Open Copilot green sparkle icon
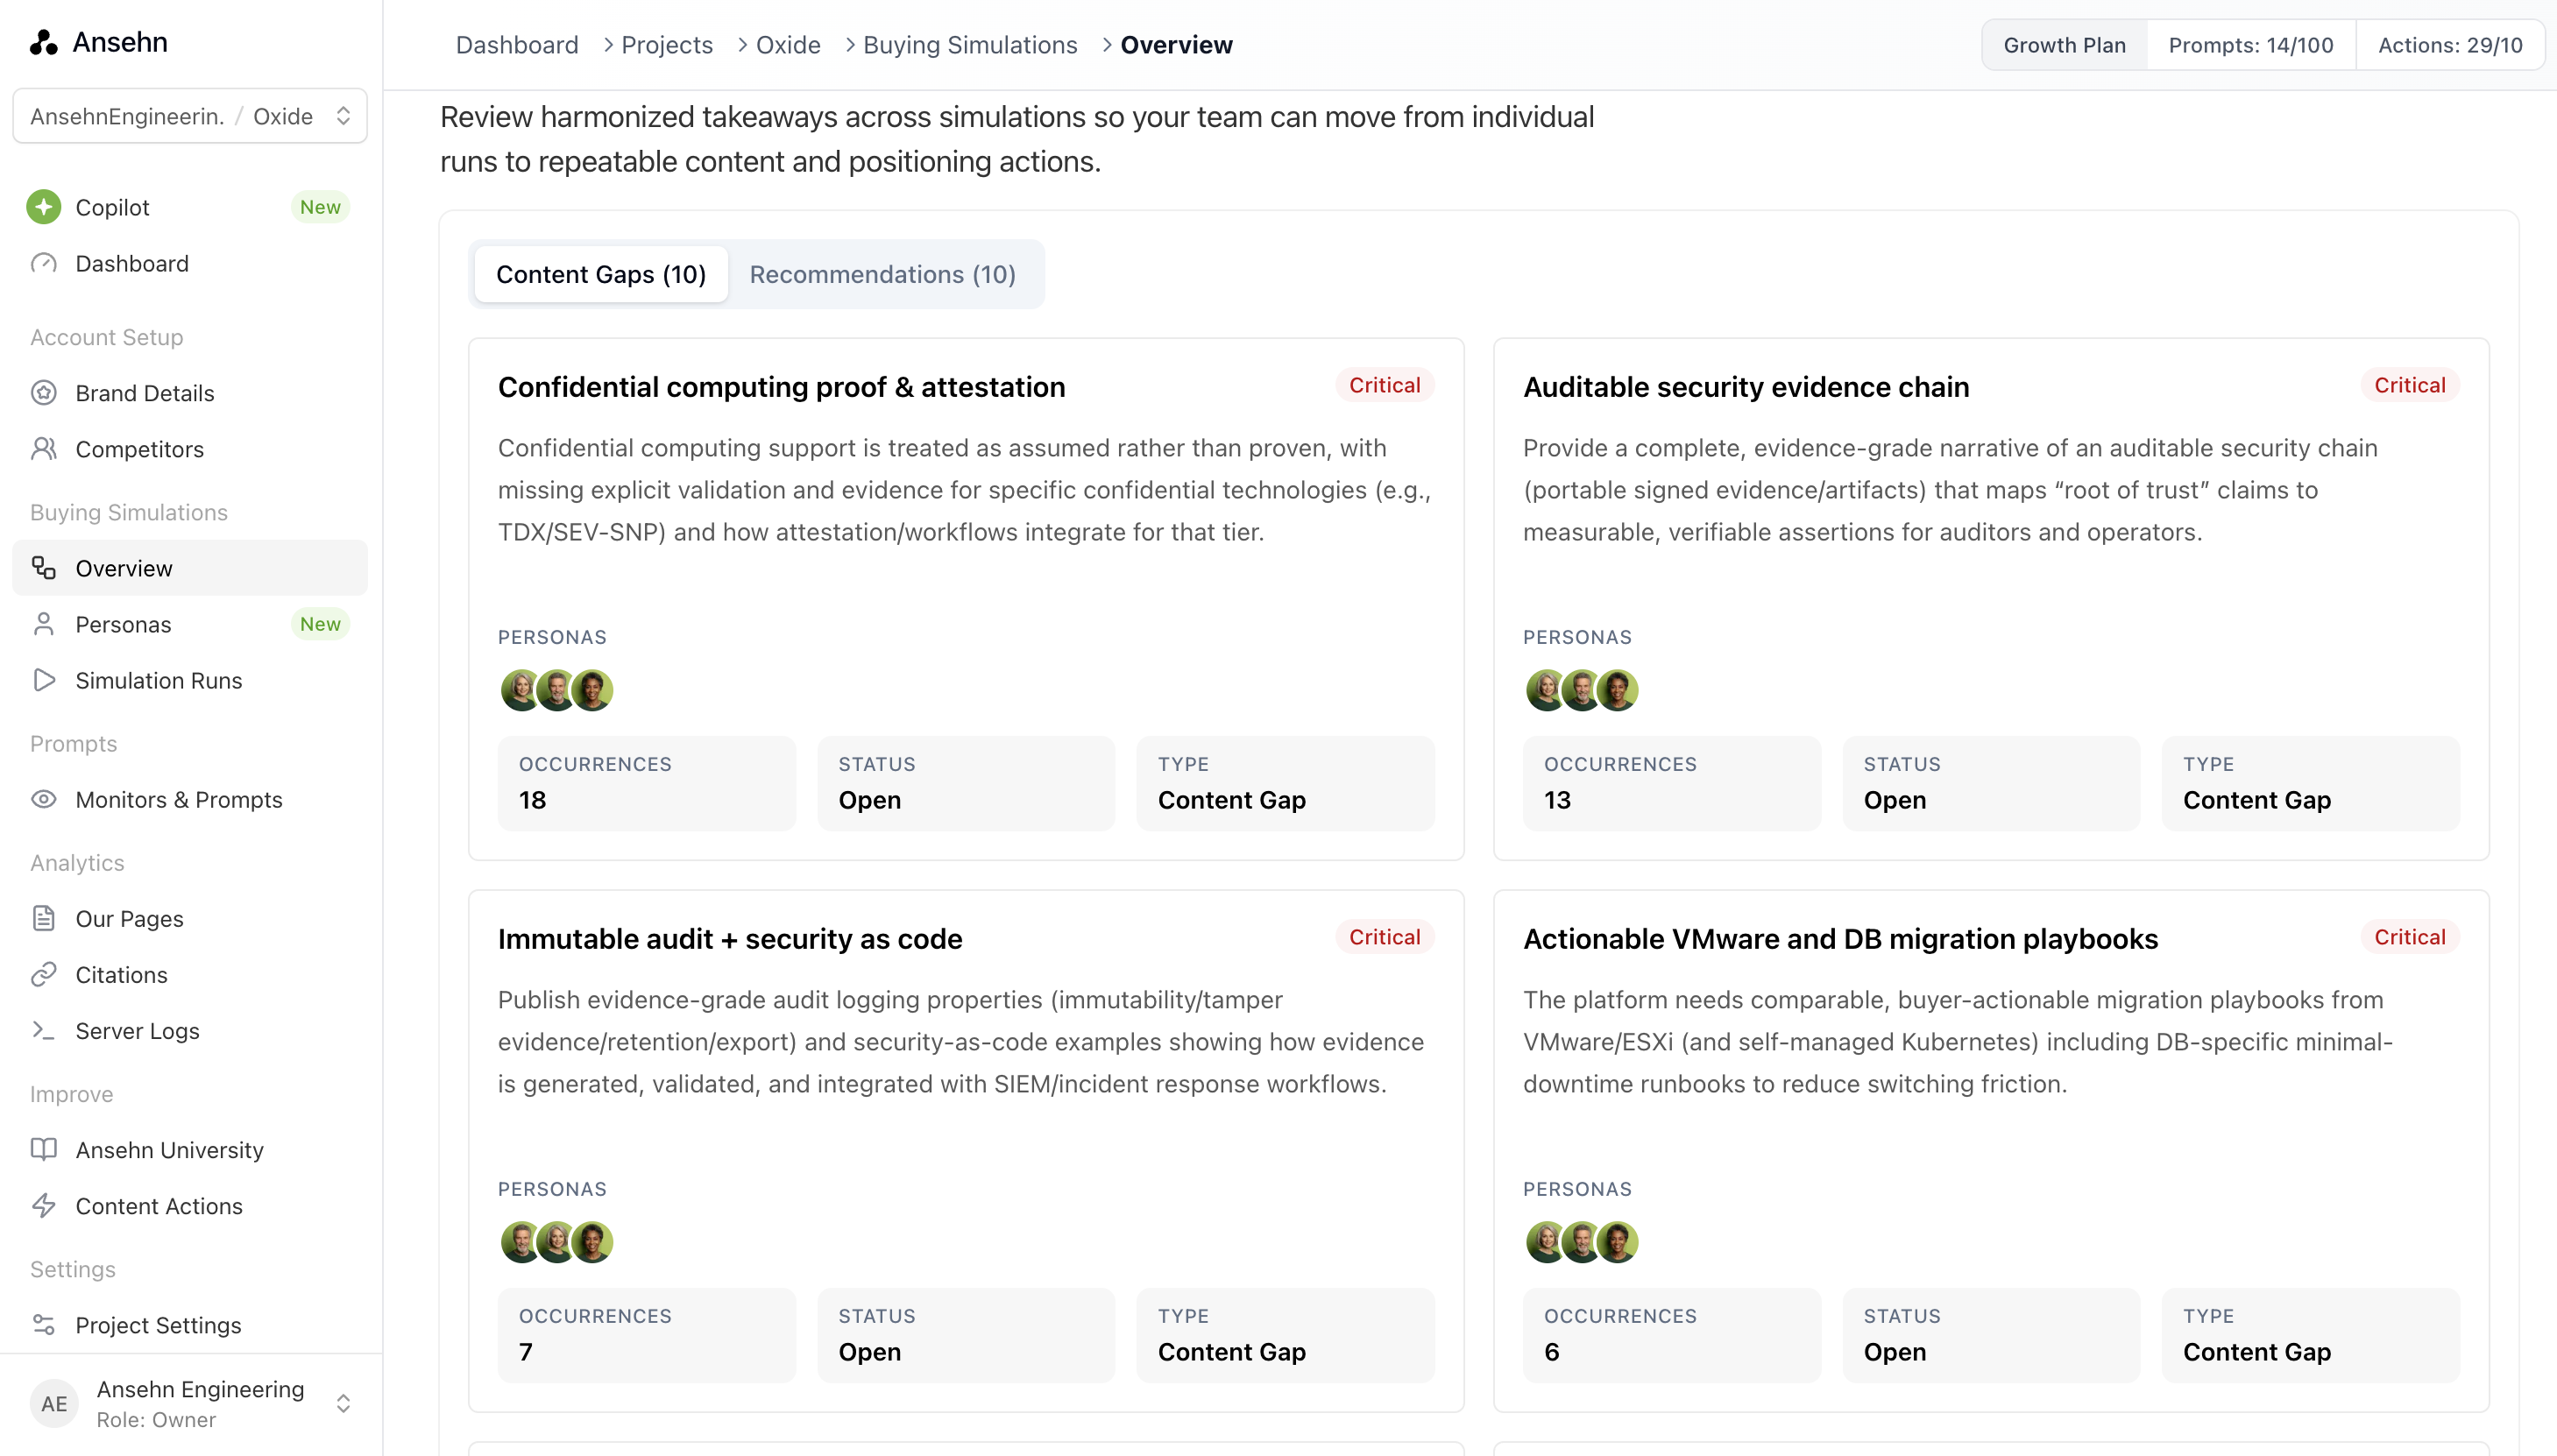Viewport: 2557px width, 1456px height. point(43,207)
